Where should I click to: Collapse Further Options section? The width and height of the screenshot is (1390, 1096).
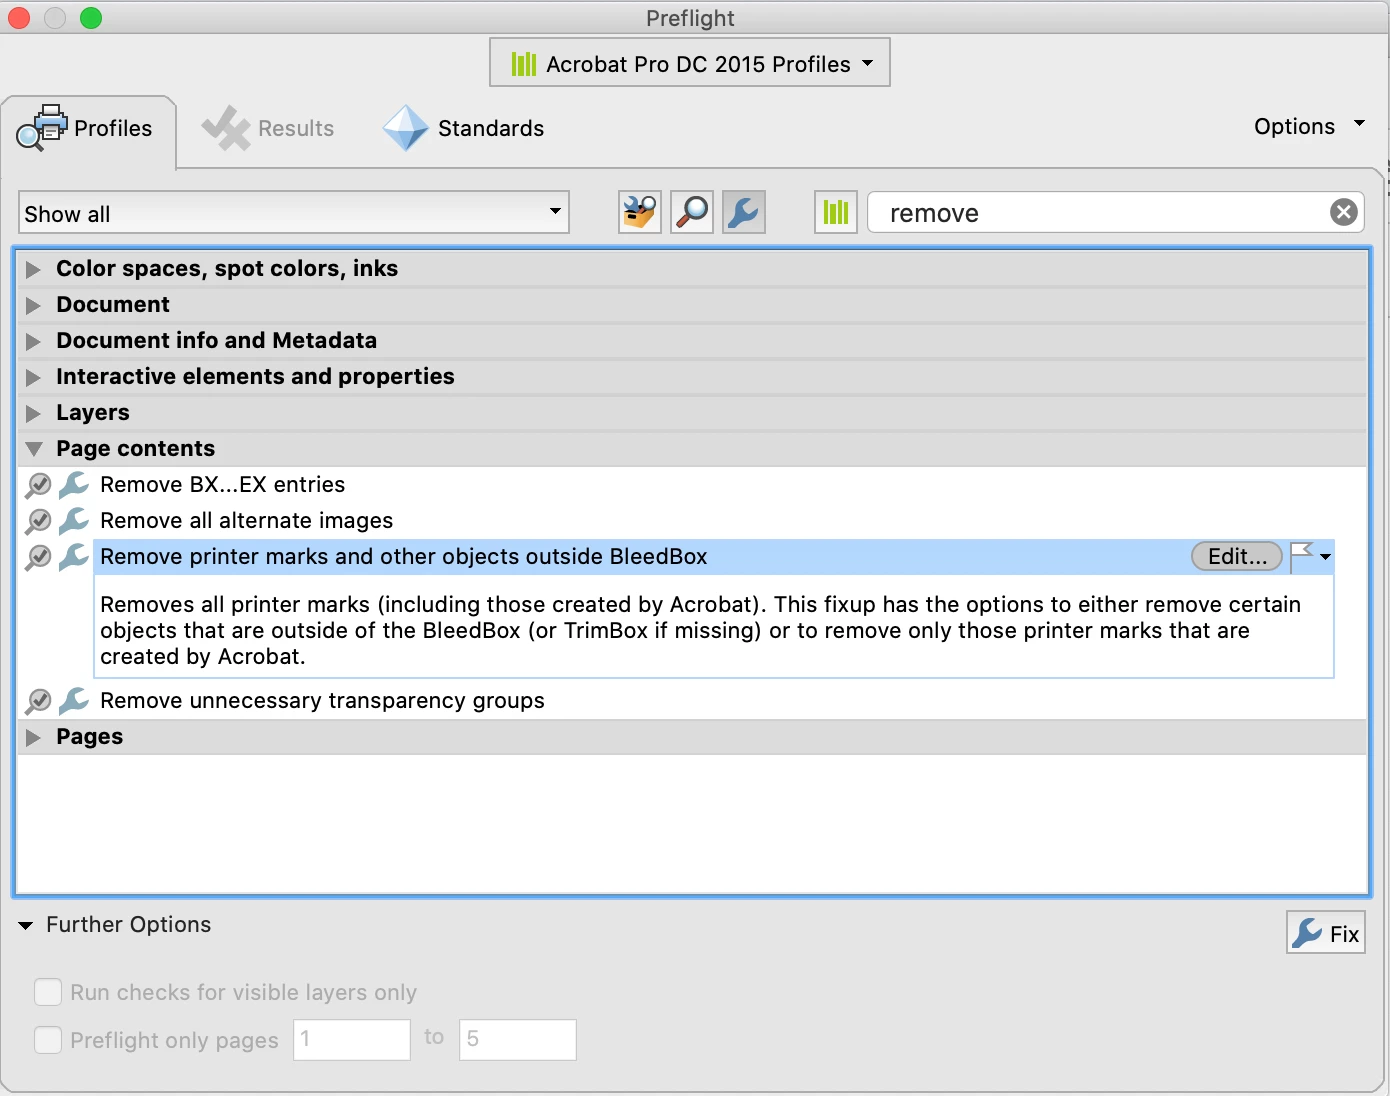click(26, 925)
